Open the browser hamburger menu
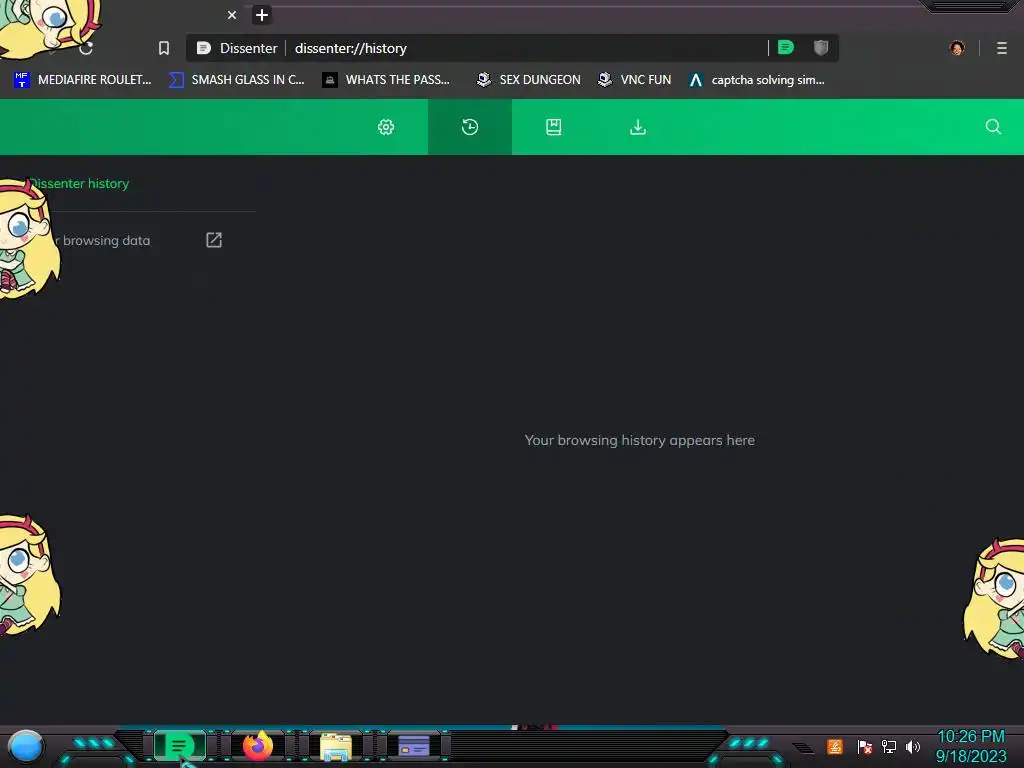1024x768 pixels. point(1002,48)
